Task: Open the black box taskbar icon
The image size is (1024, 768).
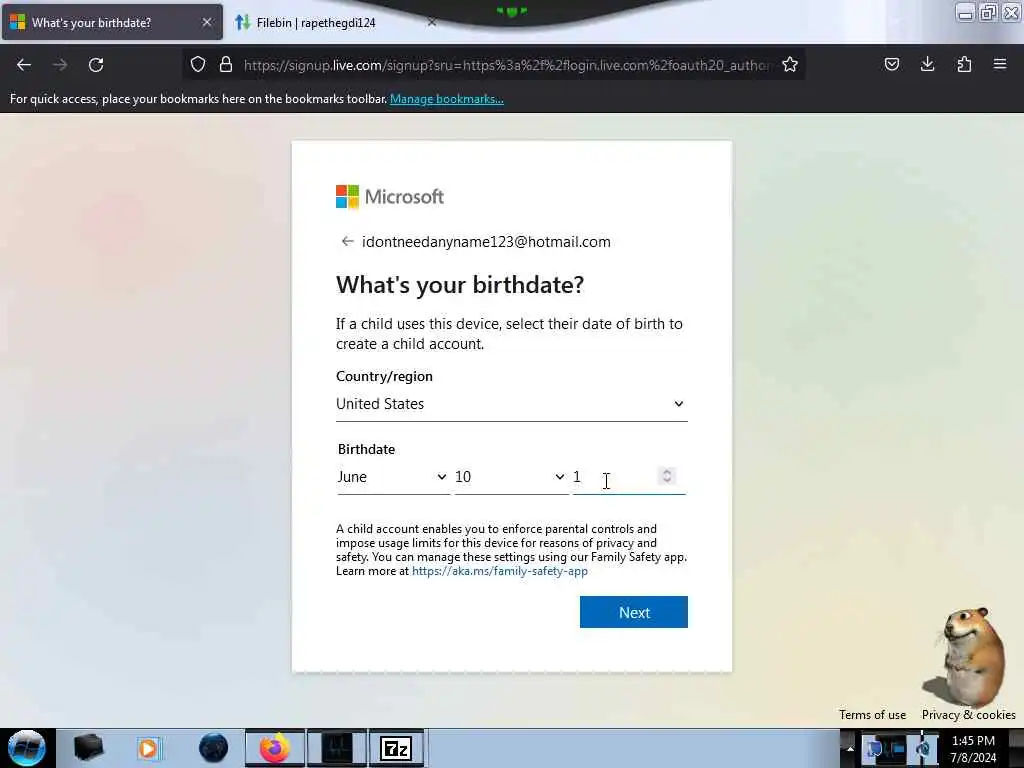Action: [89, 748]
